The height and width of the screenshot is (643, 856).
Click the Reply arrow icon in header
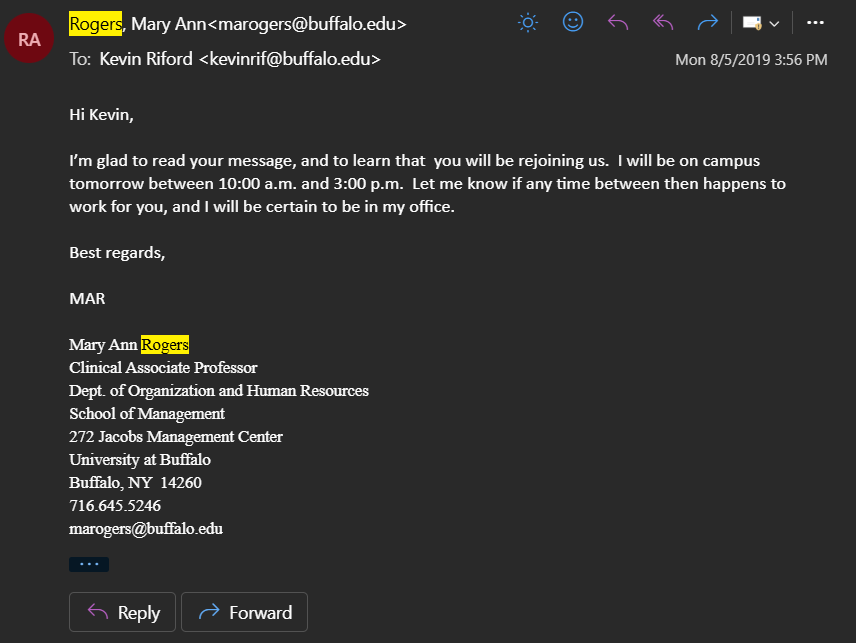(618, 23)
